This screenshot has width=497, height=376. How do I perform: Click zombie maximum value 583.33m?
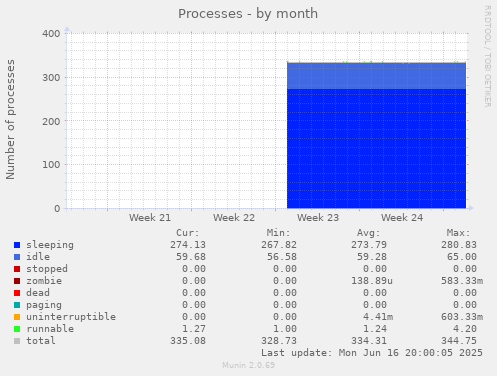pos(462,281)
